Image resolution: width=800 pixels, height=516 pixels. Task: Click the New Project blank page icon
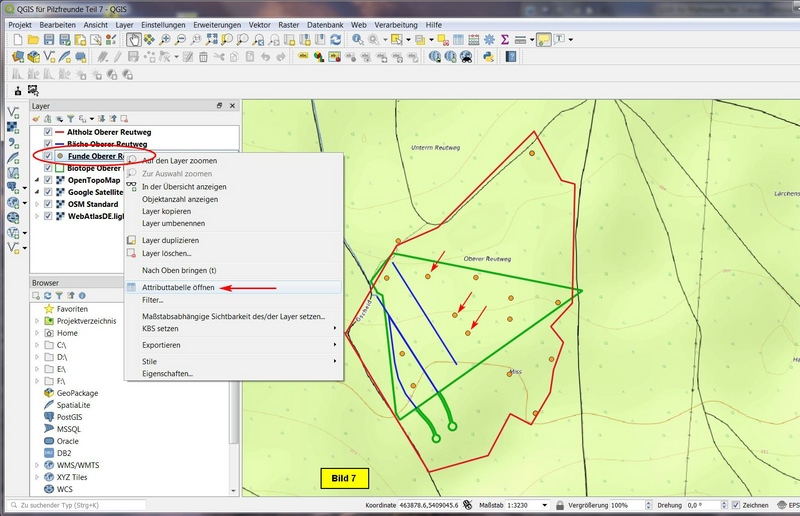[x=17, y=40]
